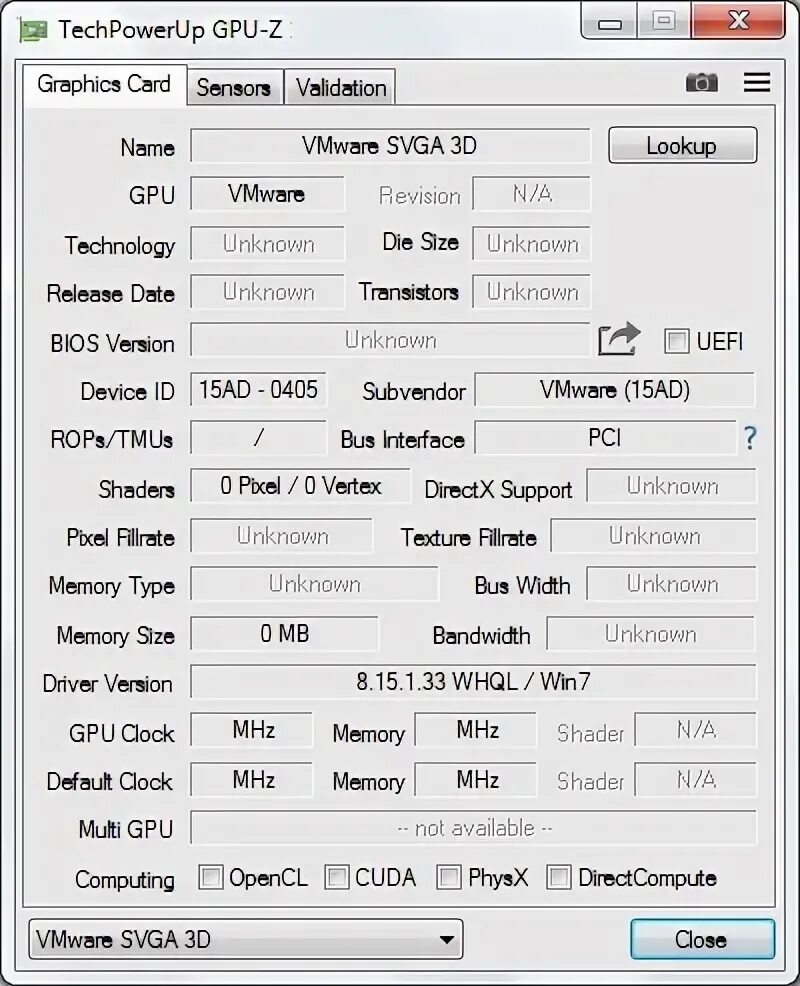800x986 pixels.
Task: Click the Release Date Unknown field
Action: (x=267, y=292)
